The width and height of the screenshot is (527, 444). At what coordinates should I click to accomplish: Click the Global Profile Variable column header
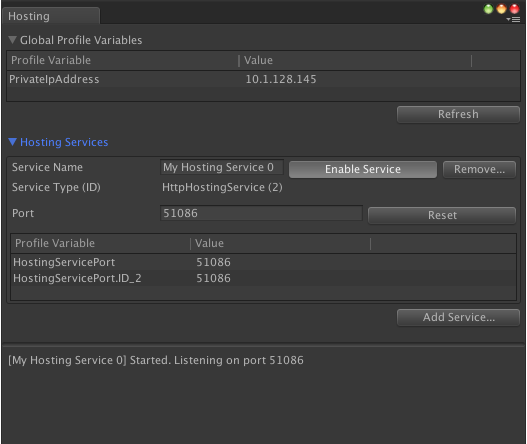tap(123, 60)
